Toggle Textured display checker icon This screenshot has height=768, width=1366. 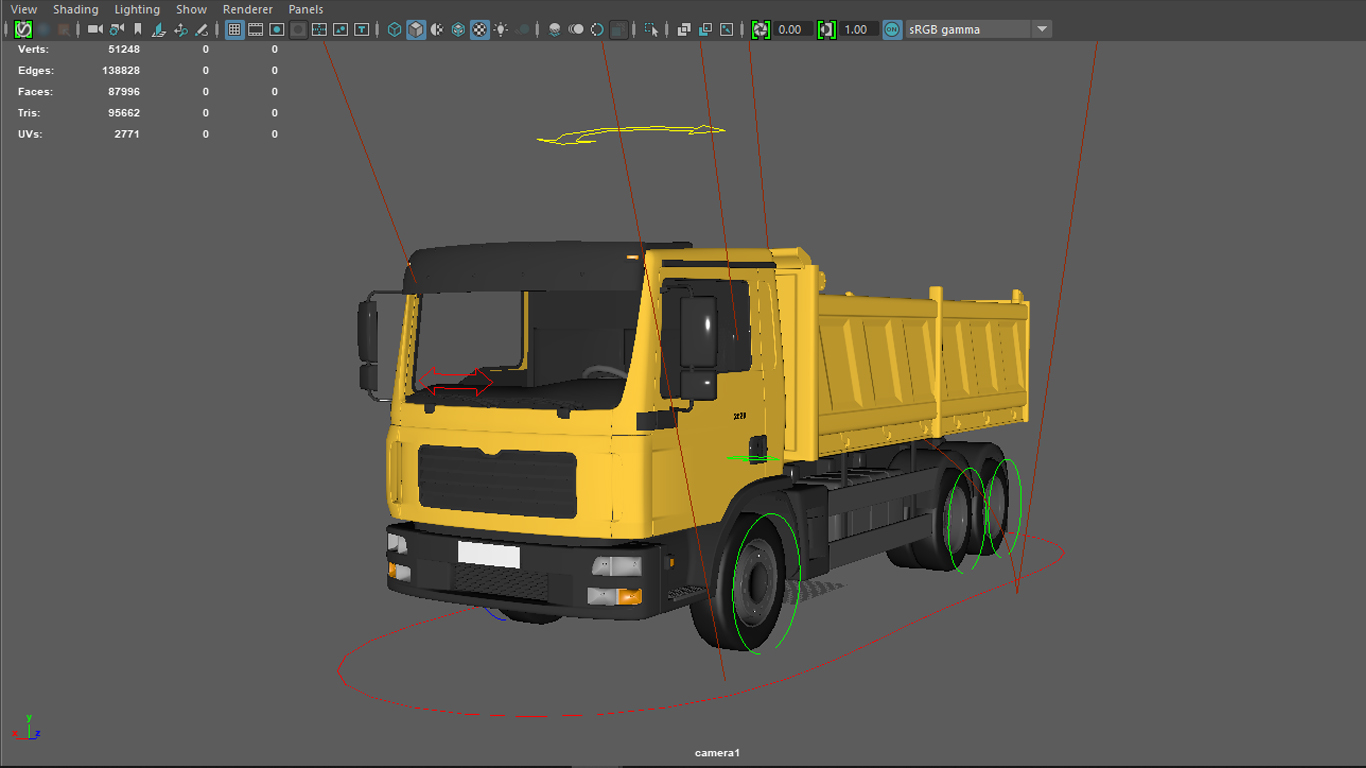click(x=480, y=29)
